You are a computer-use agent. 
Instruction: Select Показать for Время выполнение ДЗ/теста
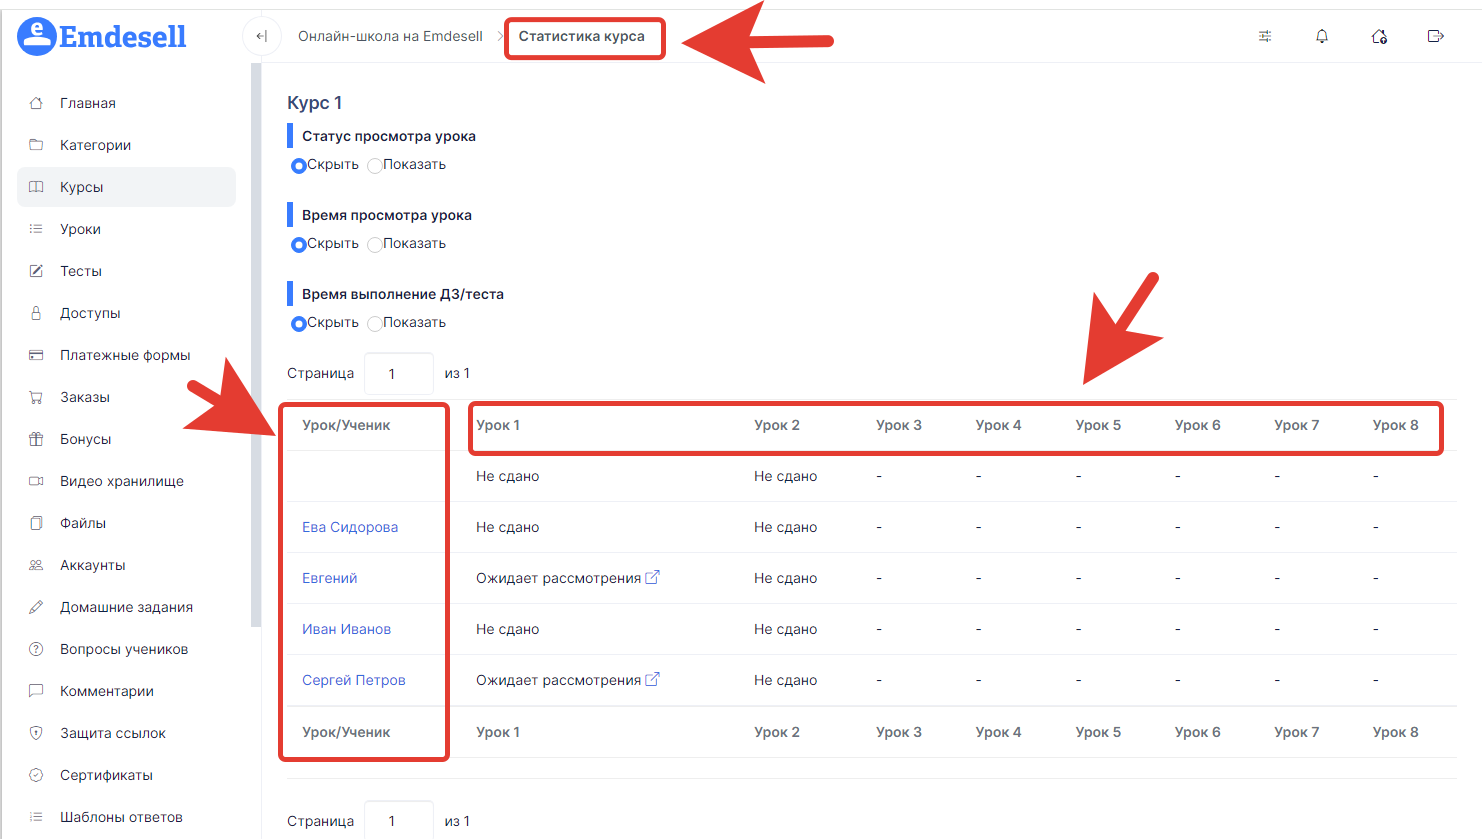[375, 324]
